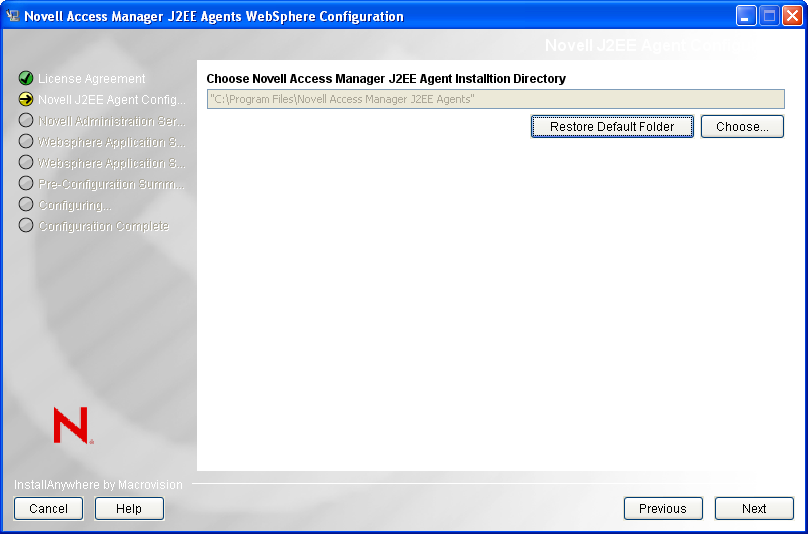Click the gray circle beside Novell Administration Ser...
Screen dimensions: 808x534
[26, 120]
